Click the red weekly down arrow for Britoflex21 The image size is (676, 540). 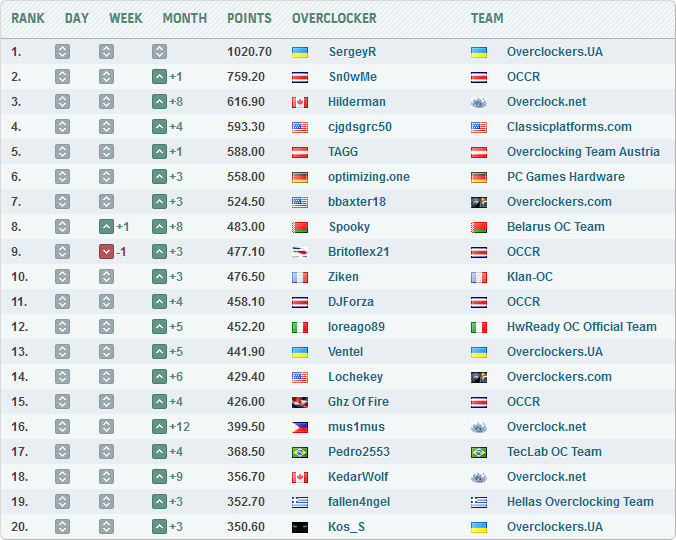pos(106,252)
